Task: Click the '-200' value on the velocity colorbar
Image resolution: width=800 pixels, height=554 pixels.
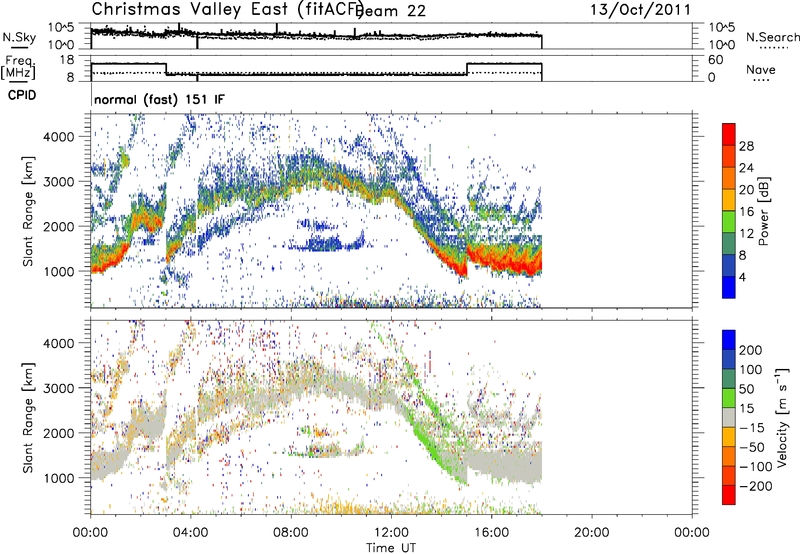Action: [x=755, y=486]
